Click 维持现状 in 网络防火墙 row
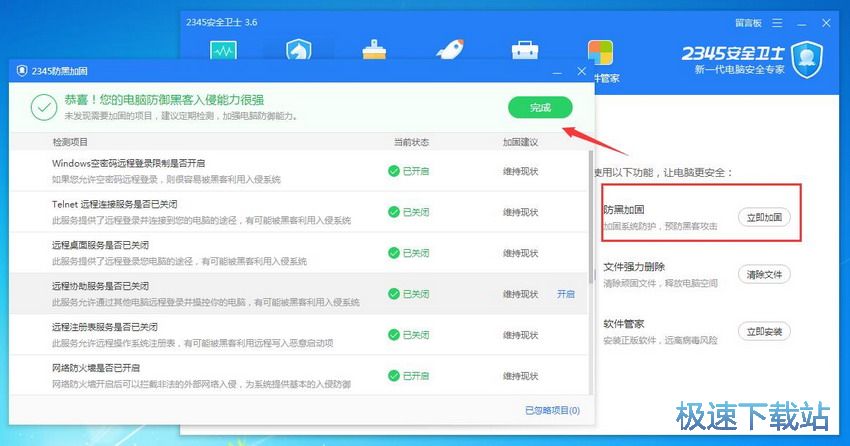850x446 pixels. pyautogui.click(x=520, y=376)
